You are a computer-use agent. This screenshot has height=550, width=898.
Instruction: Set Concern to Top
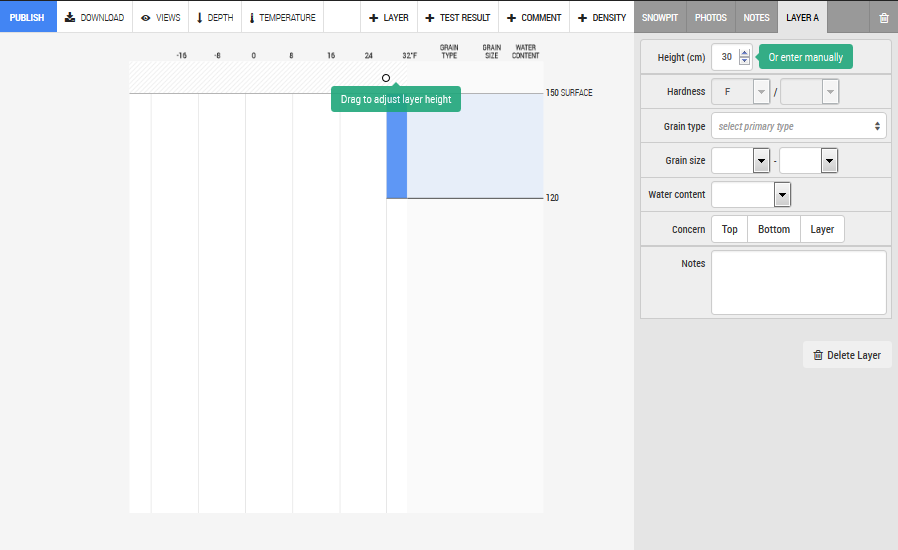click(729, 229)
